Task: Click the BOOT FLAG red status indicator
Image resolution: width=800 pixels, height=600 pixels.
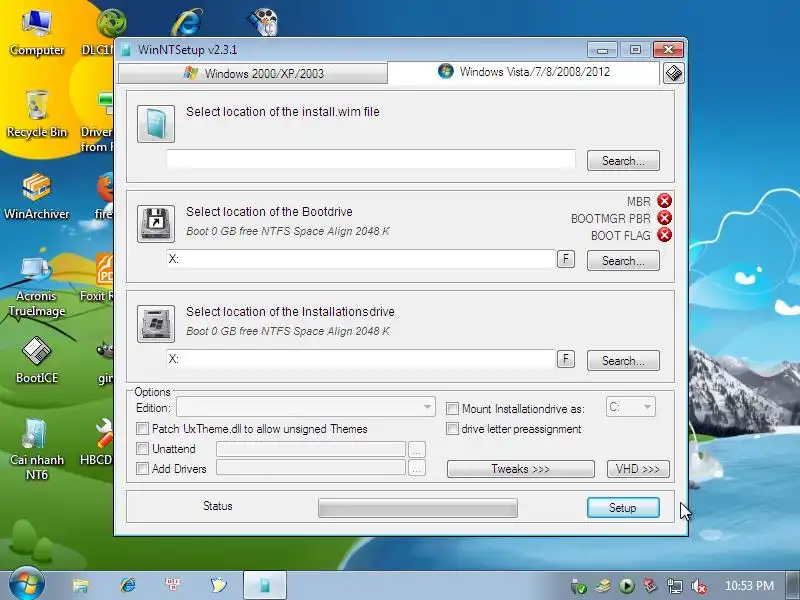Action: [x=664, y=235]
